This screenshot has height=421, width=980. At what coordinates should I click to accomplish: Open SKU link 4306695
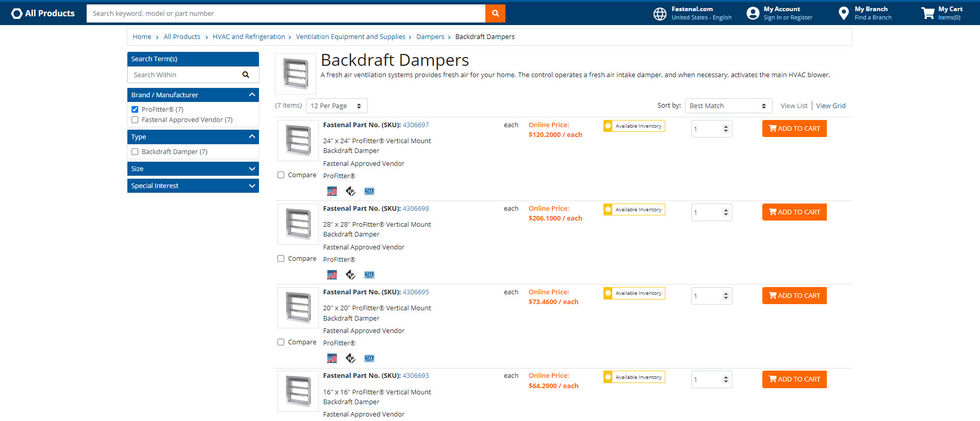[x=416, y=292]
